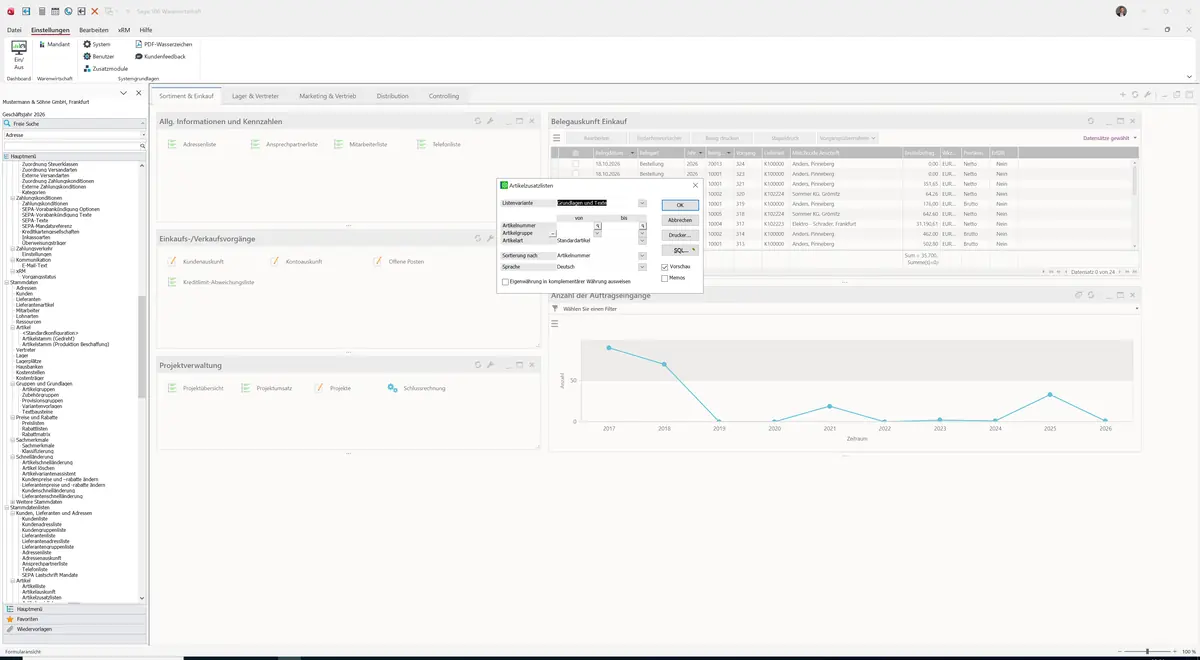Confirm the dialog with OK
The image size is (1200, 660).
pyautogui.click(x=680, y=205)
